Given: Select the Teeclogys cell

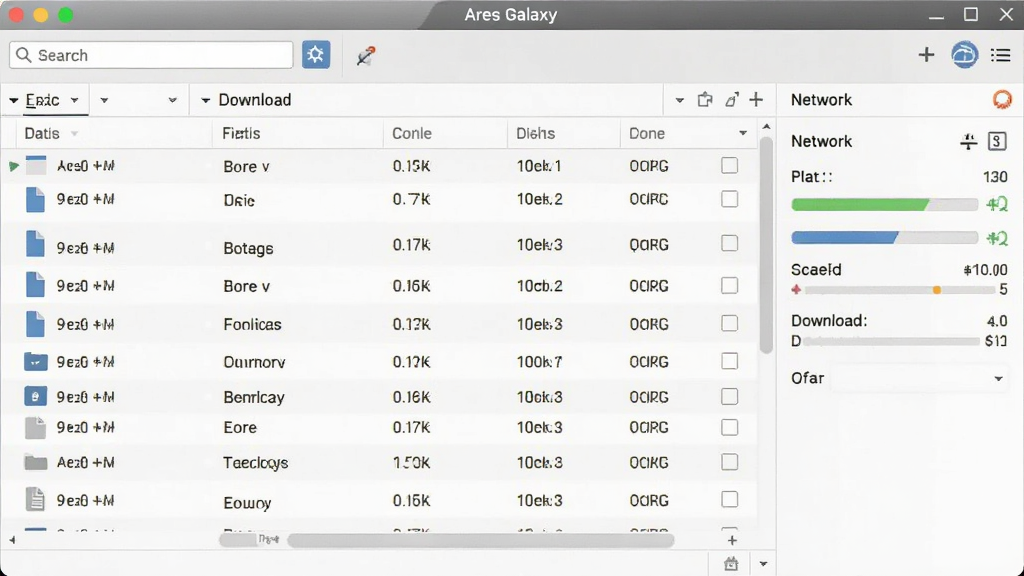Looking at the screenshot, I should pyautogui.click(x=255, y=462).
